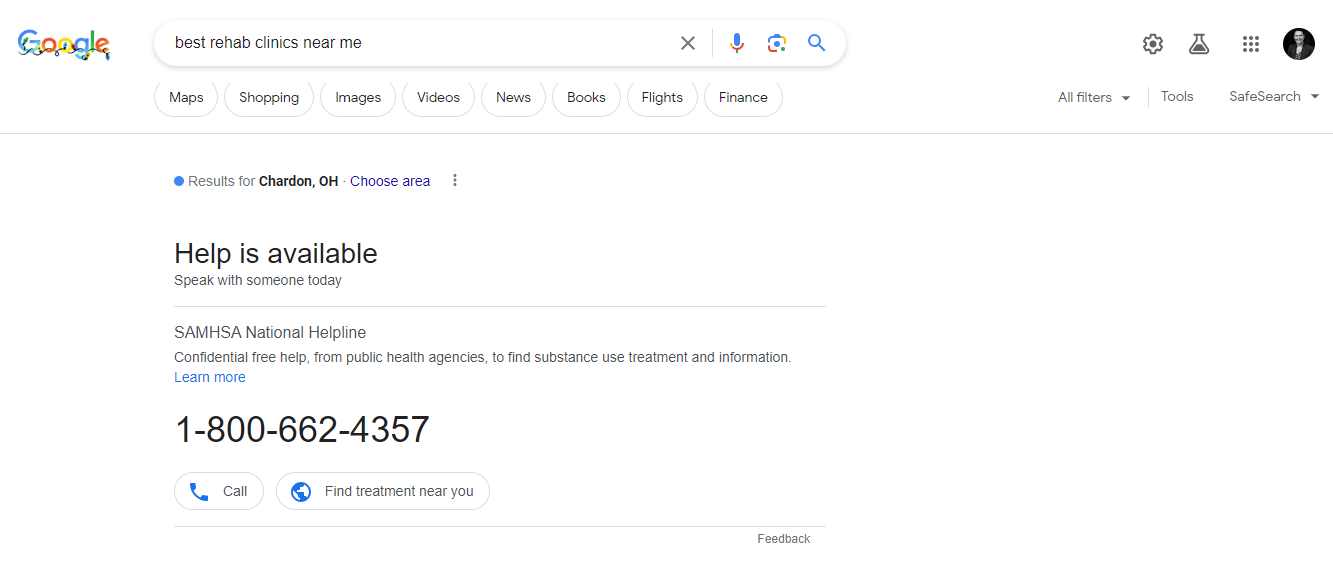Click the Help is available heading
The height and width of the screenshot is (566, 1333).
point(276,253)
